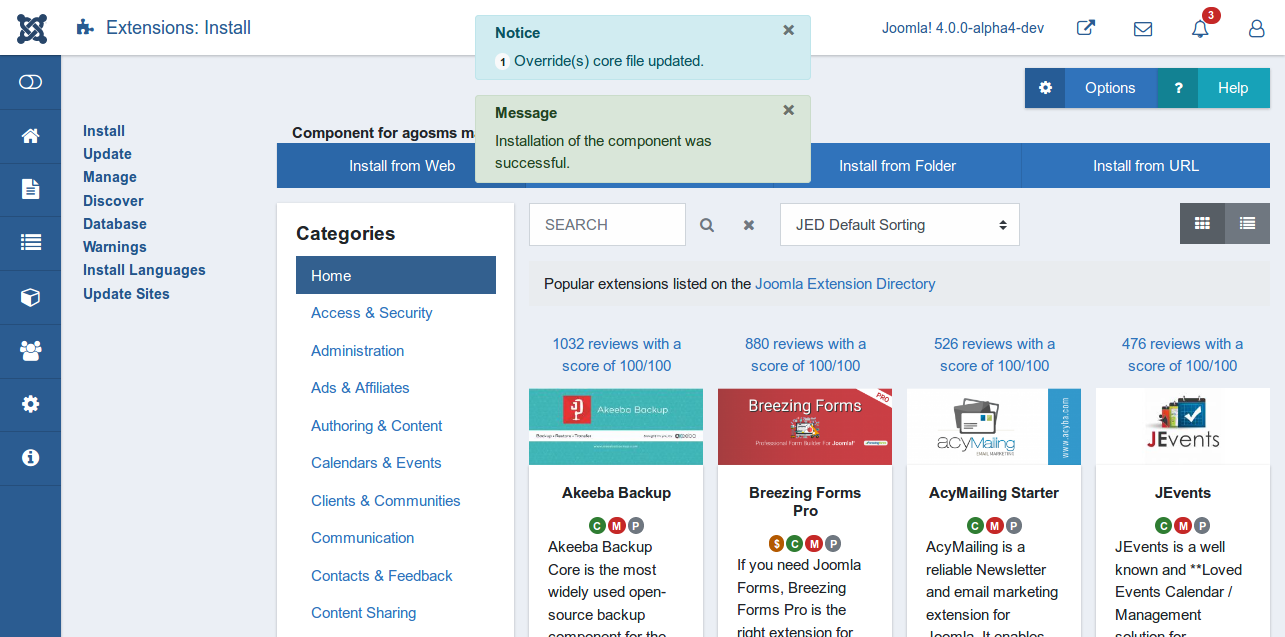Screen dimensions: 1285x637
Task: Click the search magnifier icon
Action: 707,226
